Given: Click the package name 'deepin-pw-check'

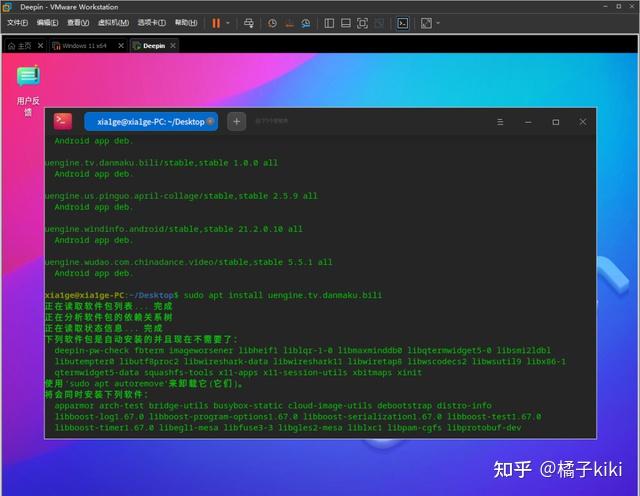Looking at the screenshot, I should (x=91, y=350).
